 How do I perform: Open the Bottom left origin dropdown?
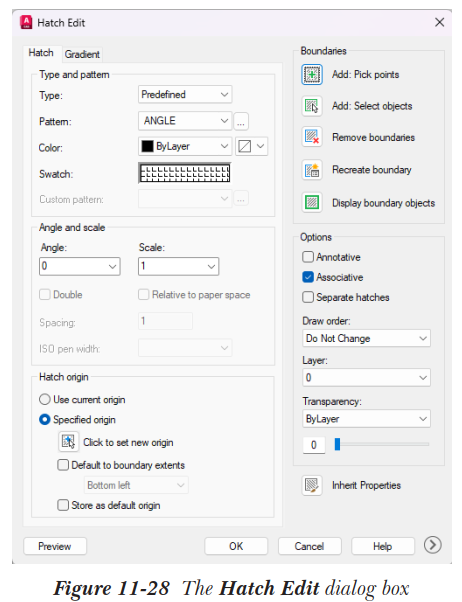pos(136,485)
